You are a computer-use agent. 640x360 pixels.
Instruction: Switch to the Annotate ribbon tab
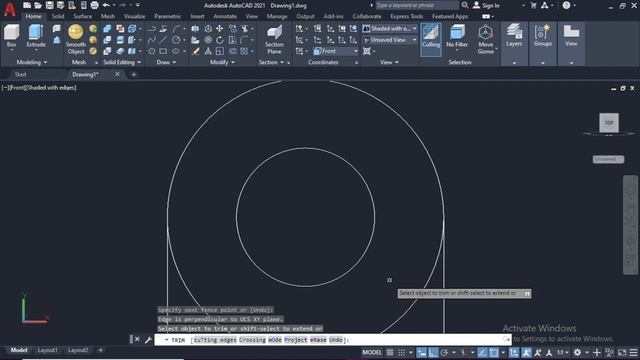pos(225,16)
